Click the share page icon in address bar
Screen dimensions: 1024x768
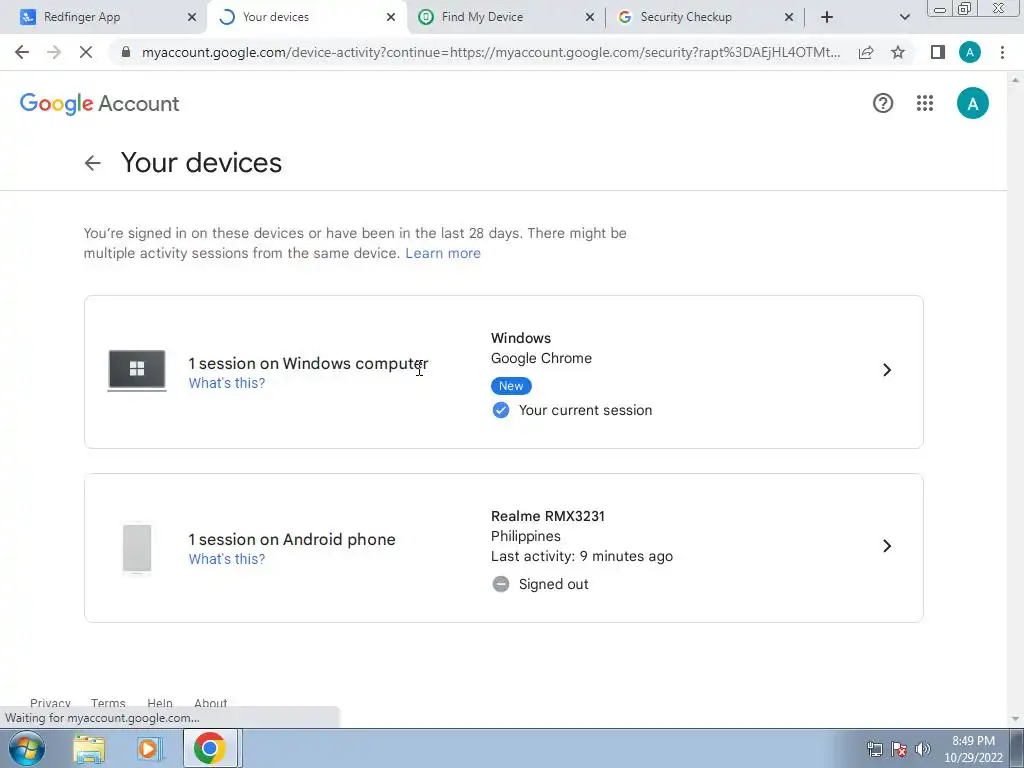(x=866, y=52)
